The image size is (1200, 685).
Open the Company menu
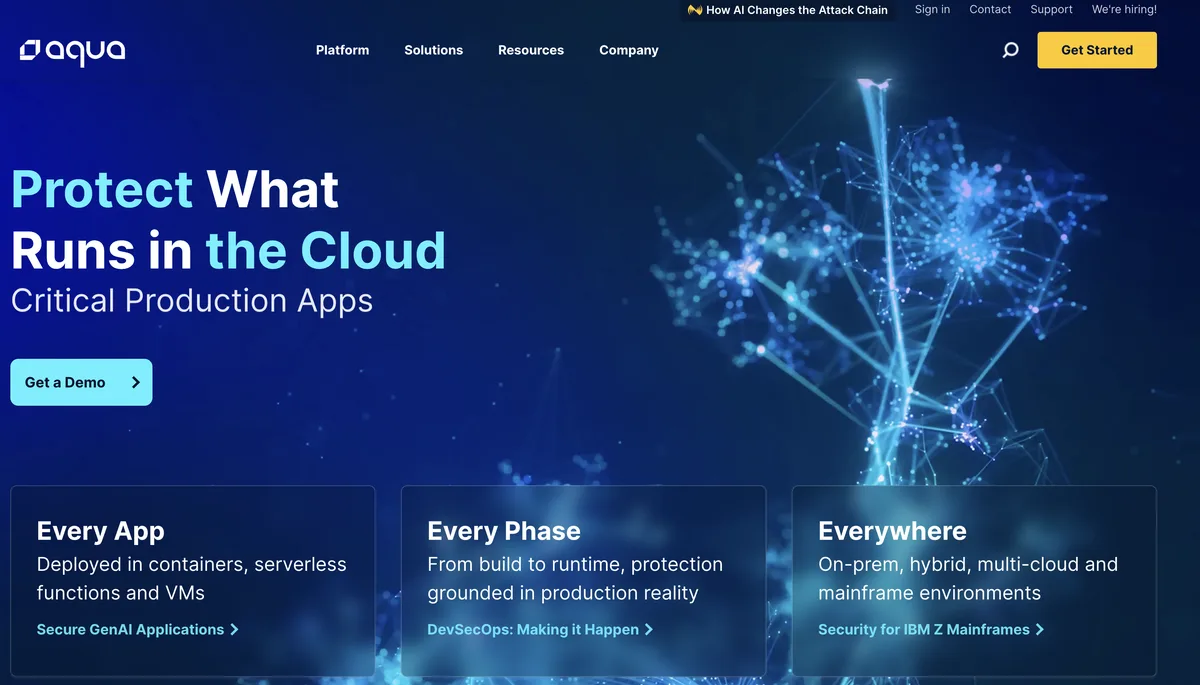click(629, 50)
